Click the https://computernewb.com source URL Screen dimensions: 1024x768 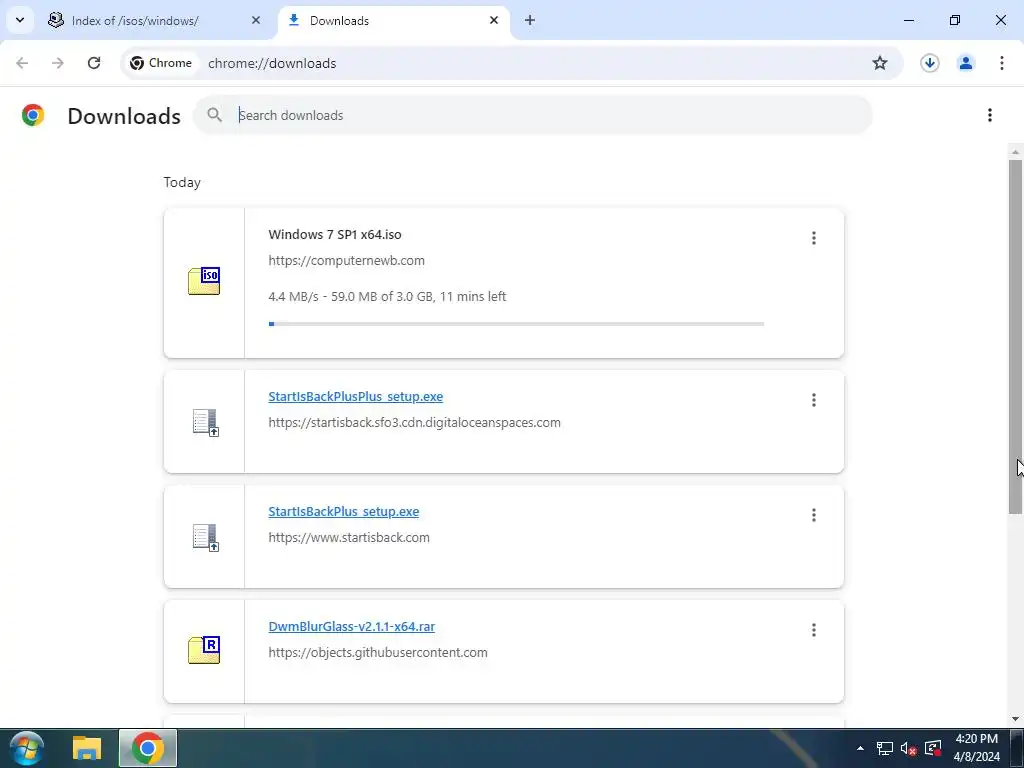[x=346, y=261]
